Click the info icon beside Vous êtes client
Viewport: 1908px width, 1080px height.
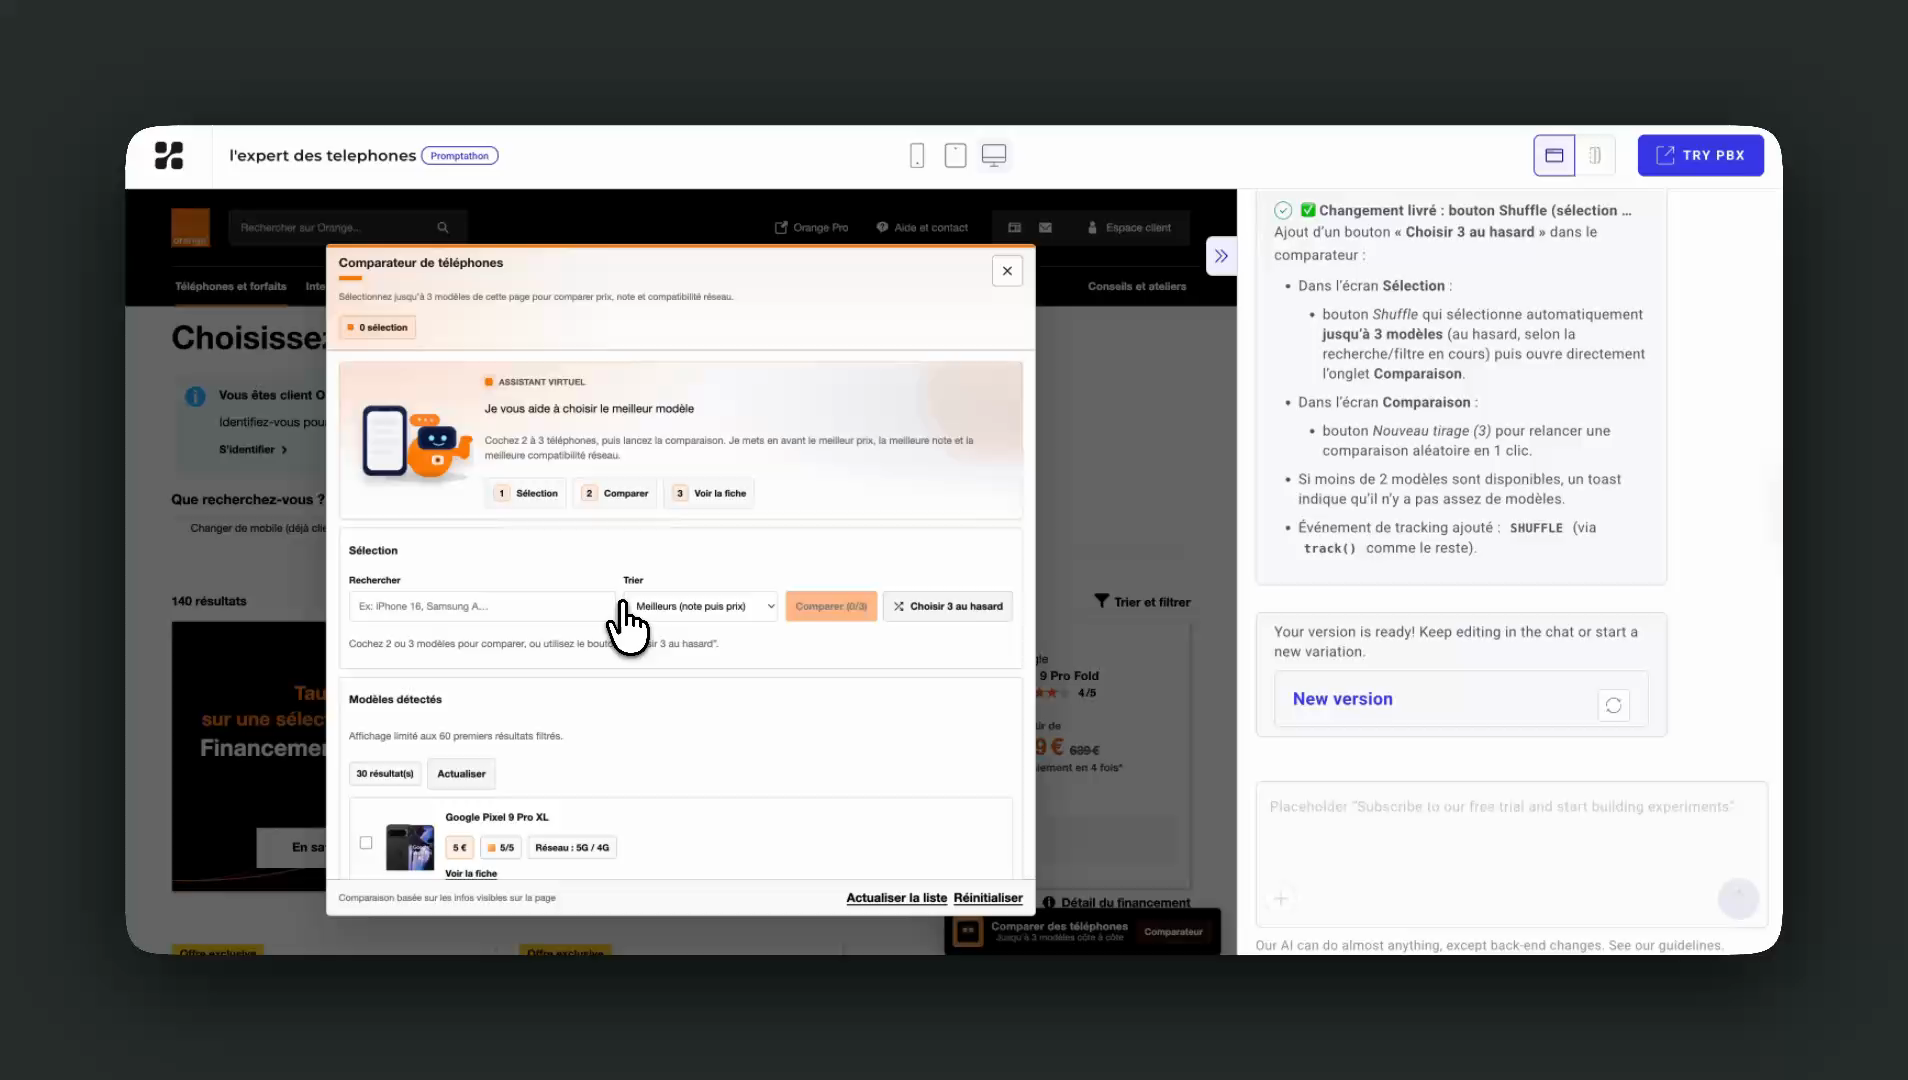195,396
